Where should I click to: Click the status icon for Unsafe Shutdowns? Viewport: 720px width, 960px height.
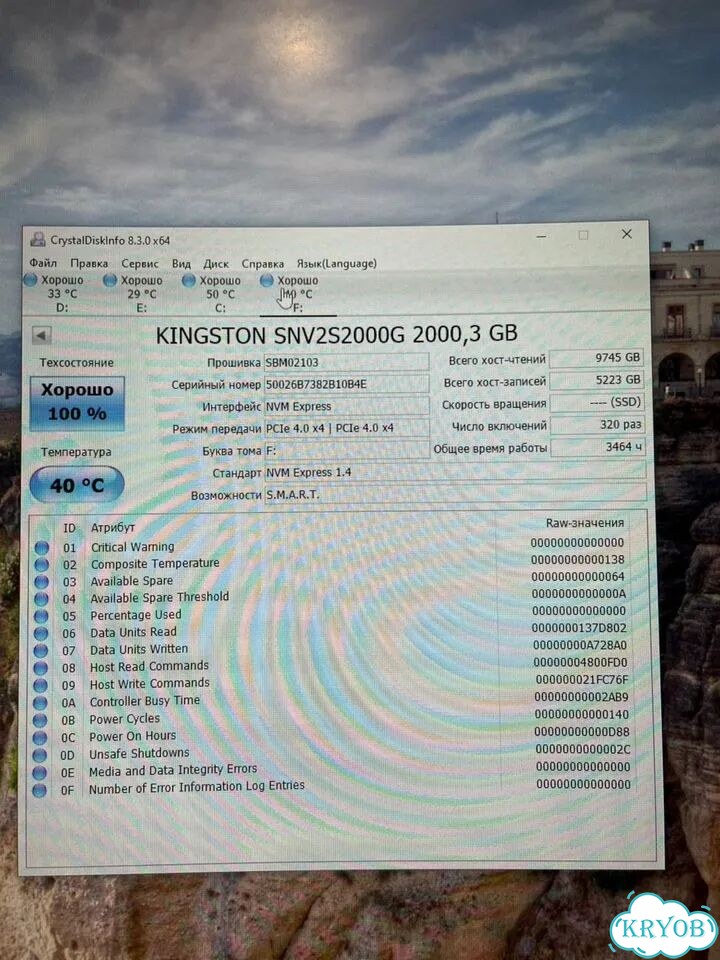pyautogui.click(x=40, y=756)
